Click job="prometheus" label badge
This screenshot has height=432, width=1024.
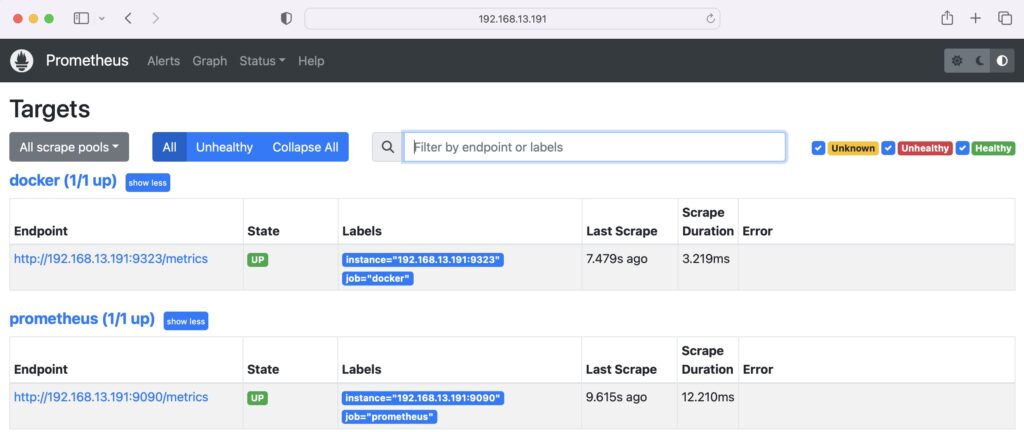(x=390, y=417)
